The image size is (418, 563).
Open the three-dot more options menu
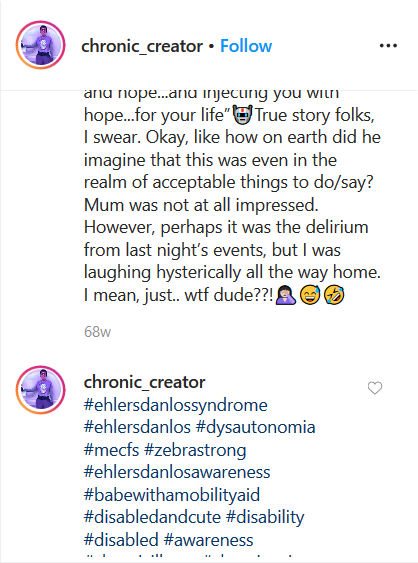coord(388,46)
